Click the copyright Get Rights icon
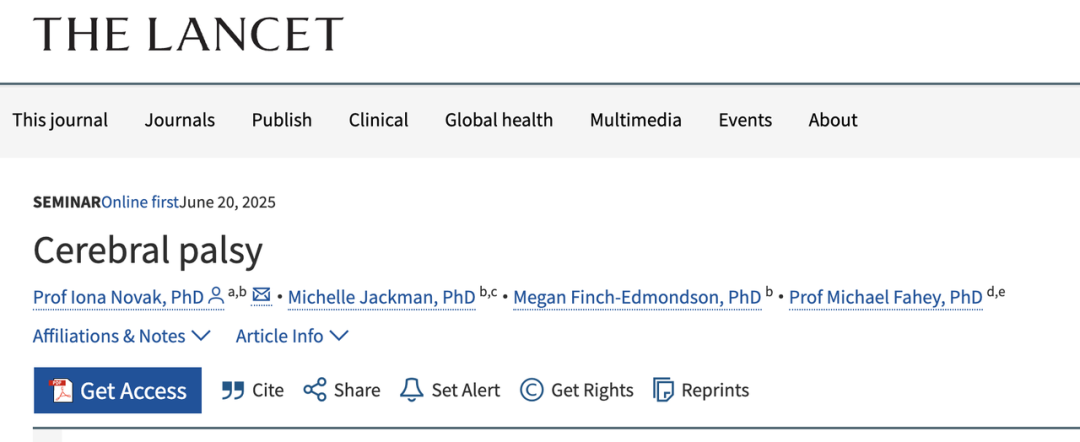This screenshot has width=1080, height=442. point(531,390)
